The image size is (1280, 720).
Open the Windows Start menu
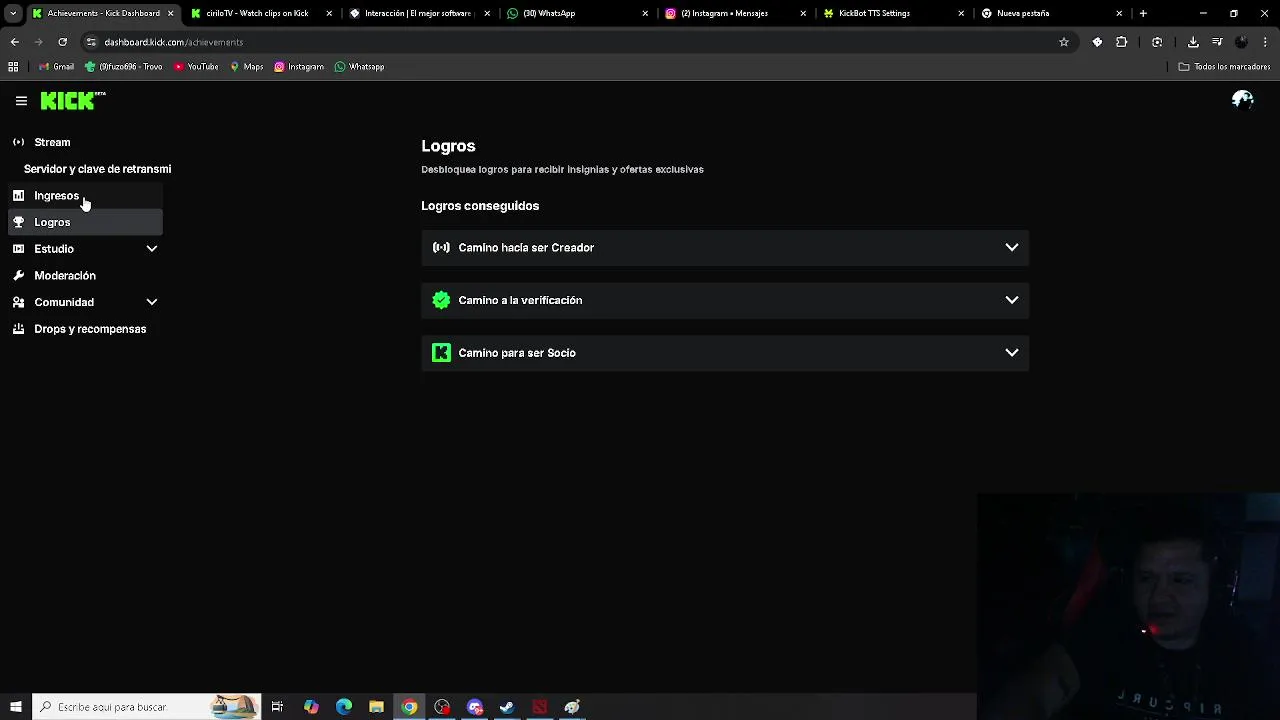[x=16, y=707]
